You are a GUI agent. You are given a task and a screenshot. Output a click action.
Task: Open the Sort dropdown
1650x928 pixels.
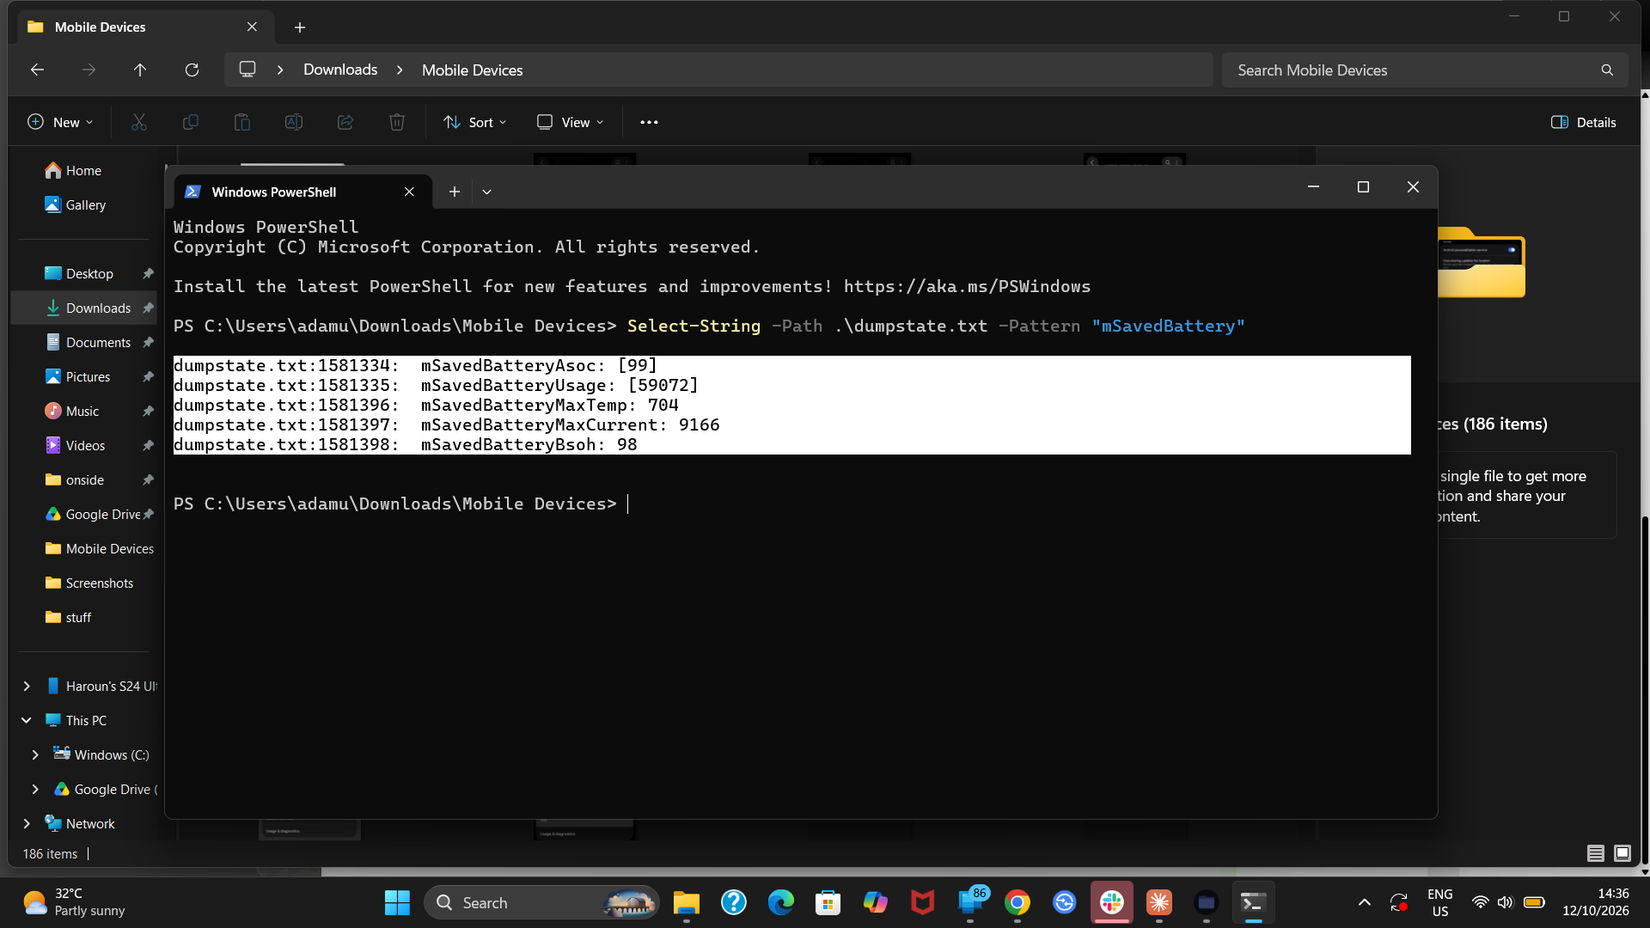[475, 122]
